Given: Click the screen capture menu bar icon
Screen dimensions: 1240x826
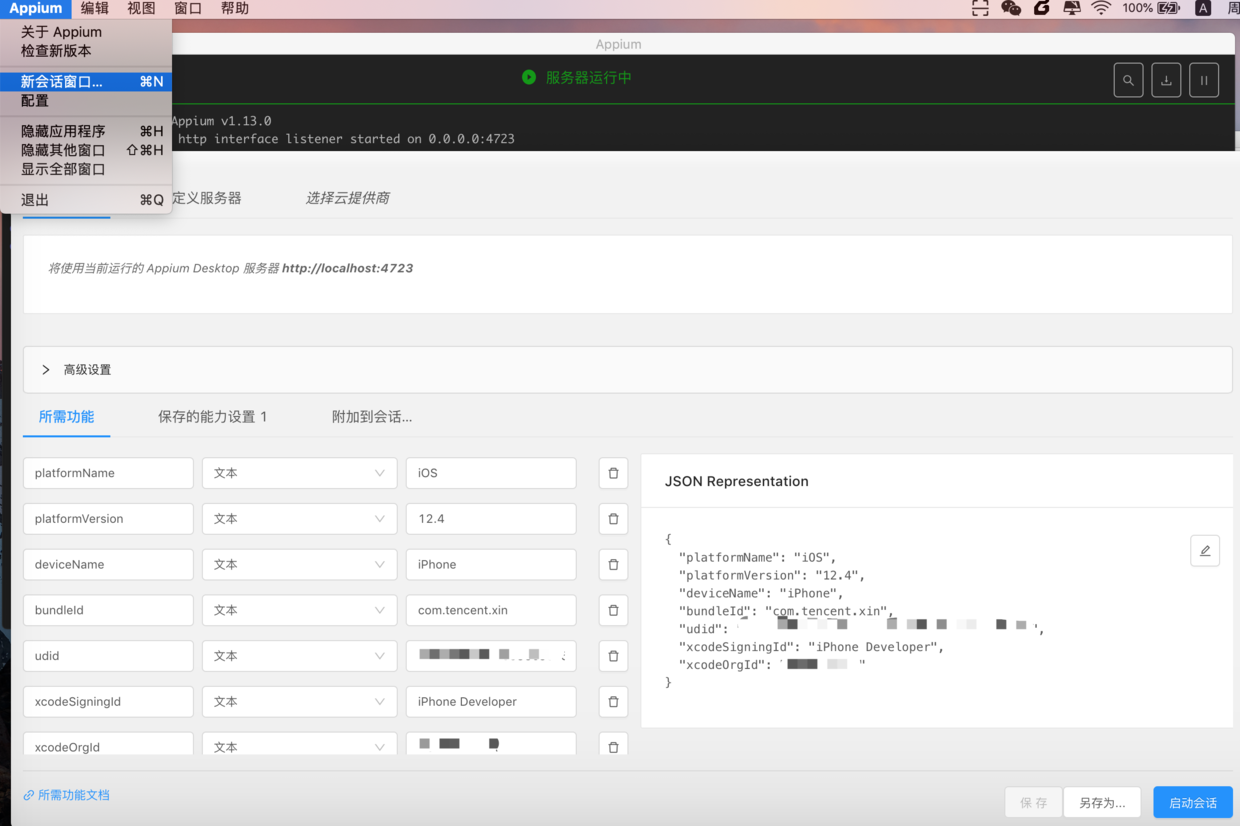Looking at the screenshot, I should (x=980, y=8).
